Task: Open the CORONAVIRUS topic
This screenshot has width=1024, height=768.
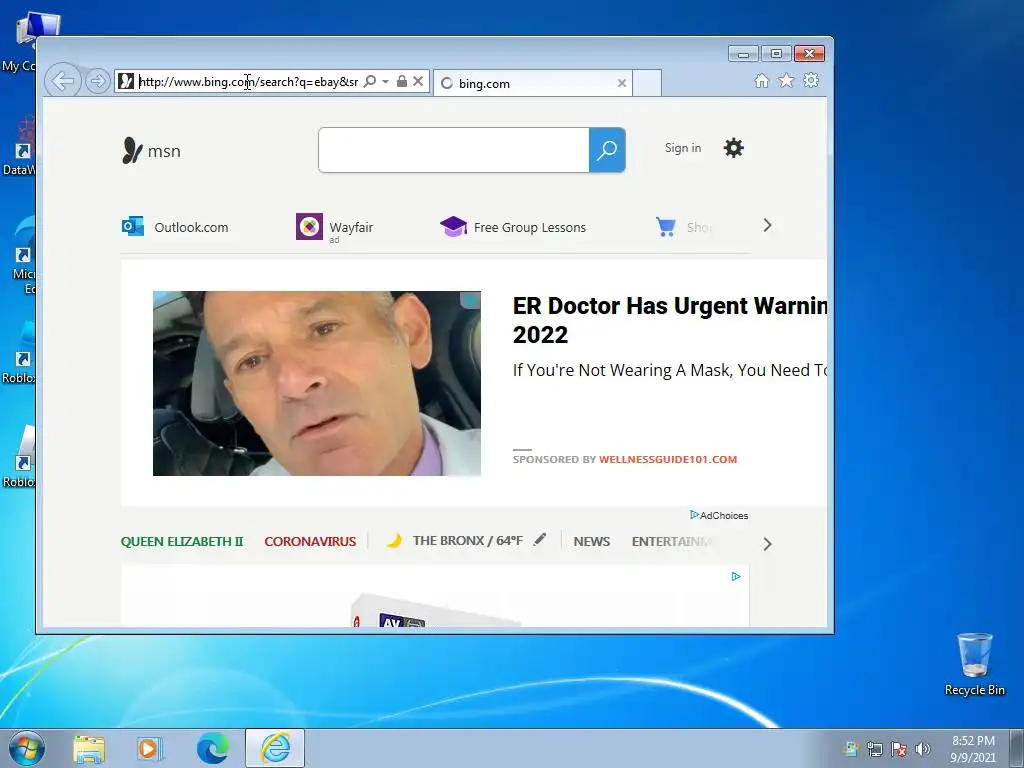Action: [x=310, y=541]
